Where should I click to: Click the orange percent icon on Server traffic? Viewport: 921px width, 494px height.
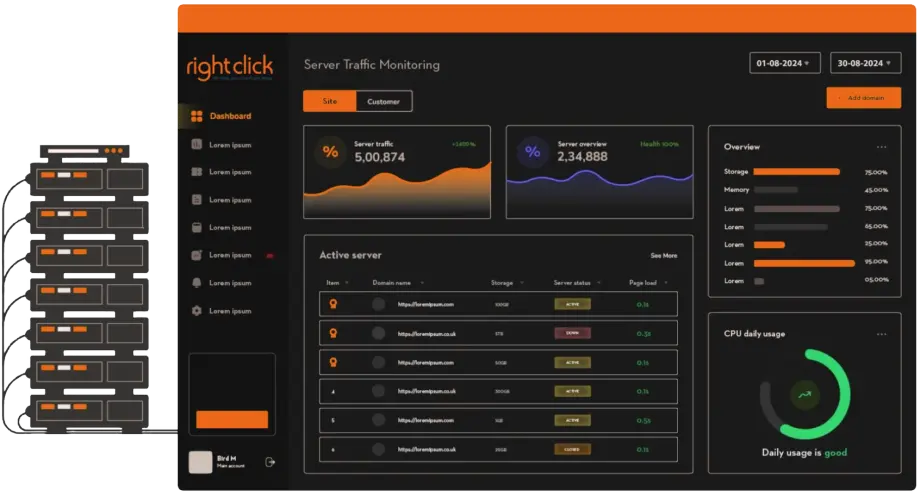coord(329,152)
